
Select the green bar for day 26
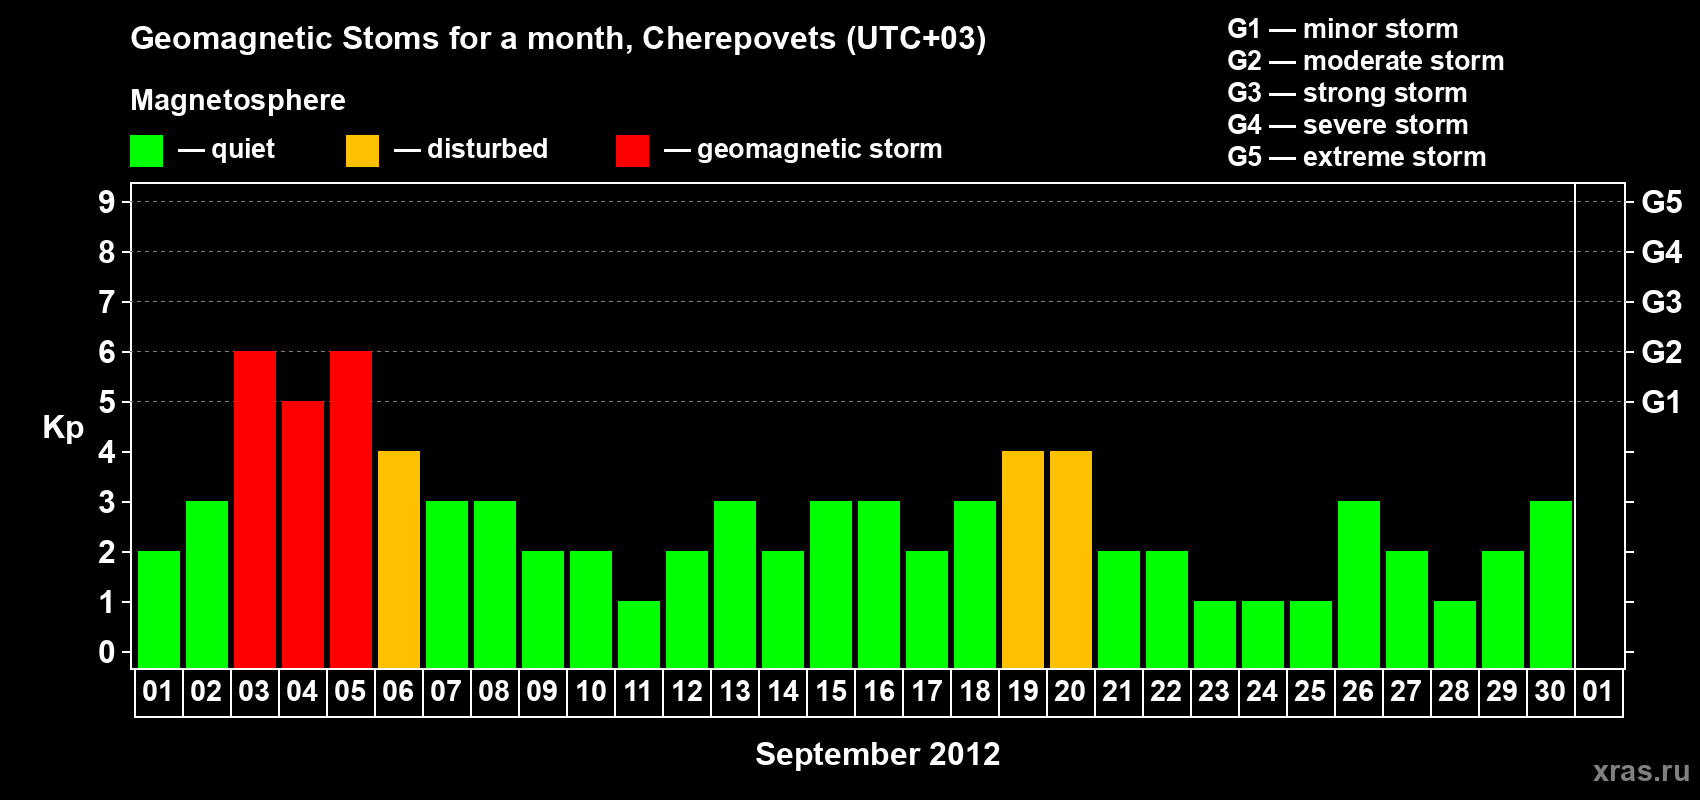1359,584
